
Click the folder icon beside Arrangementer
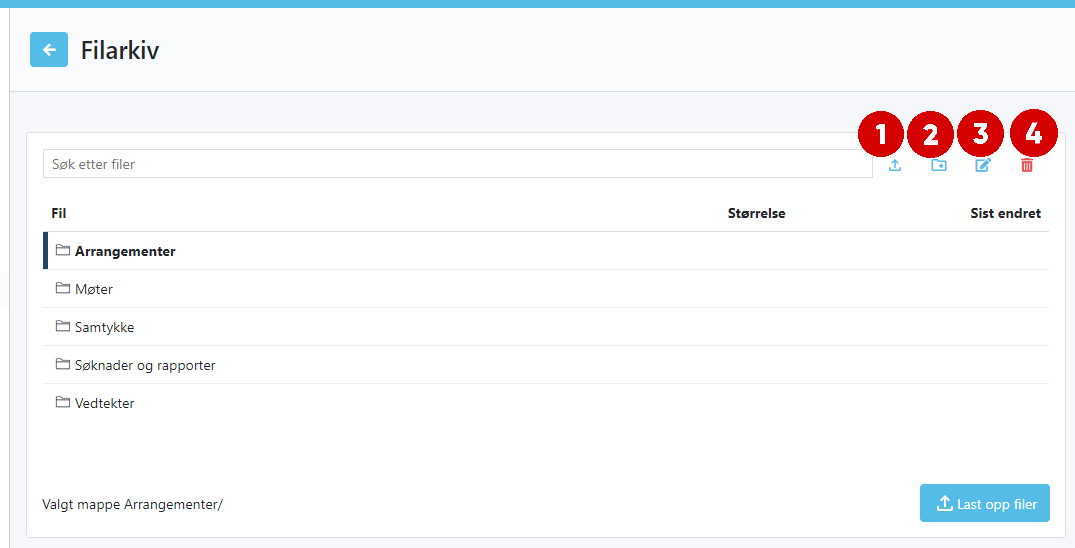63,250
